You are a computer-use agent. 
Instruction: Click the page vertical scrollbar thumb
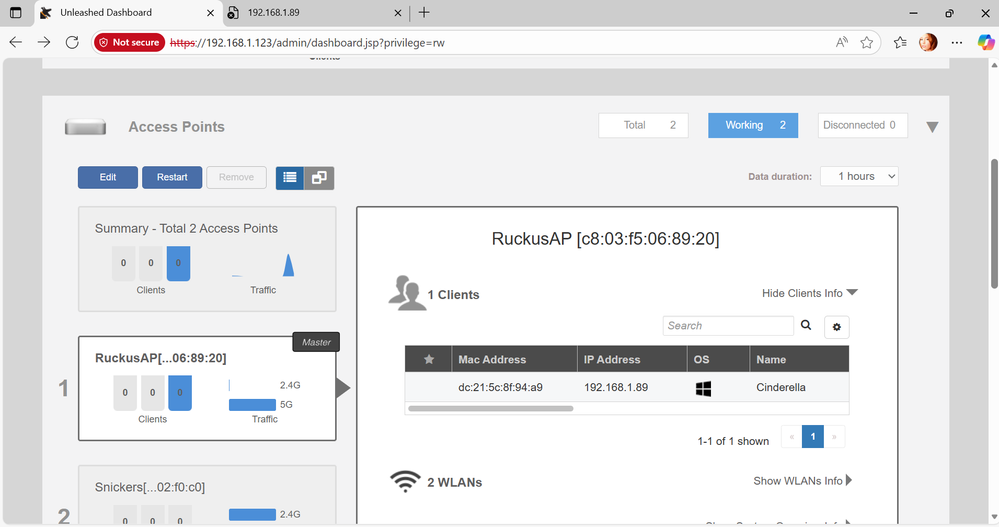(x=994, y=223)
